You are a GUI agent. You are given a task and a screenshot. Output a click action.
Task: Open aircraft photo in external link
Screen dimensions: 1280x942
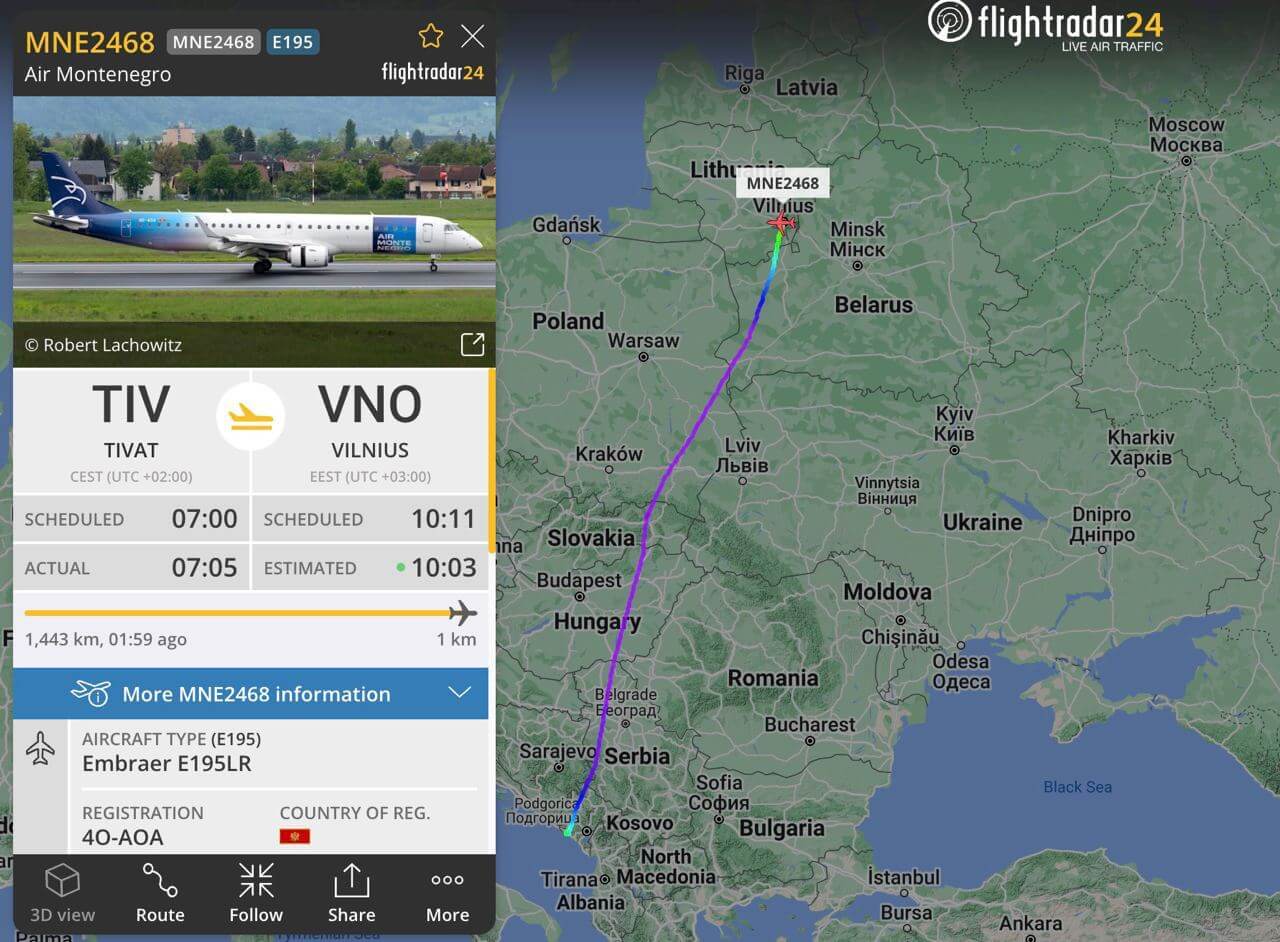472,345
